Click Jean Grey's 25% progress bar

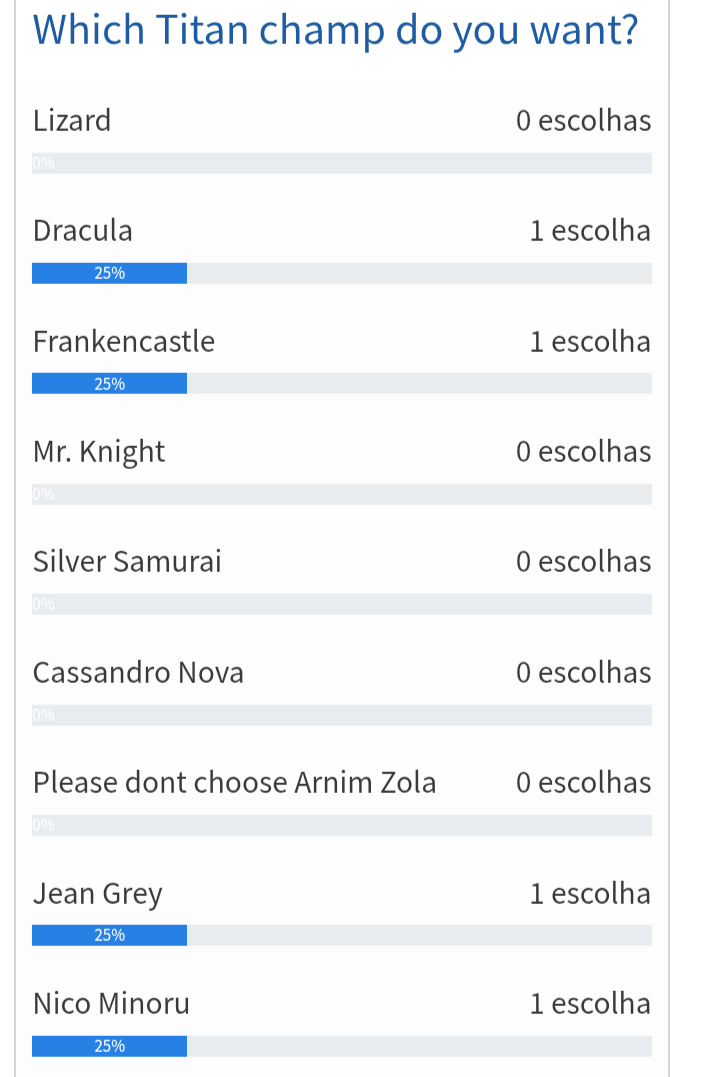click(110, 935)
